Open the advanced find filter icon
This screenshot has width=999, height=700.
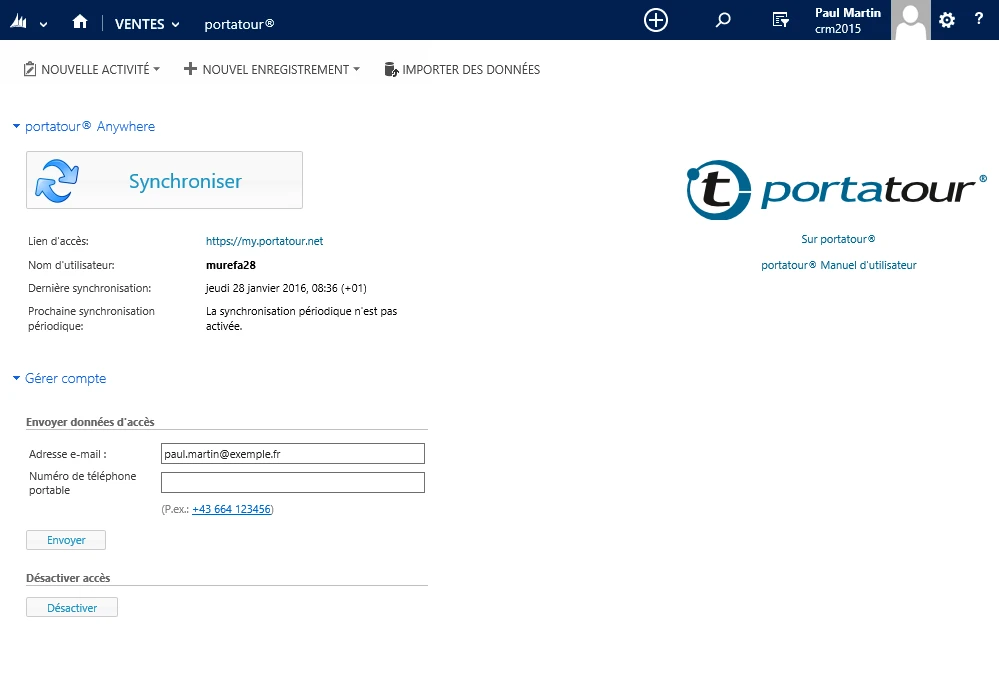coord(780,20)
